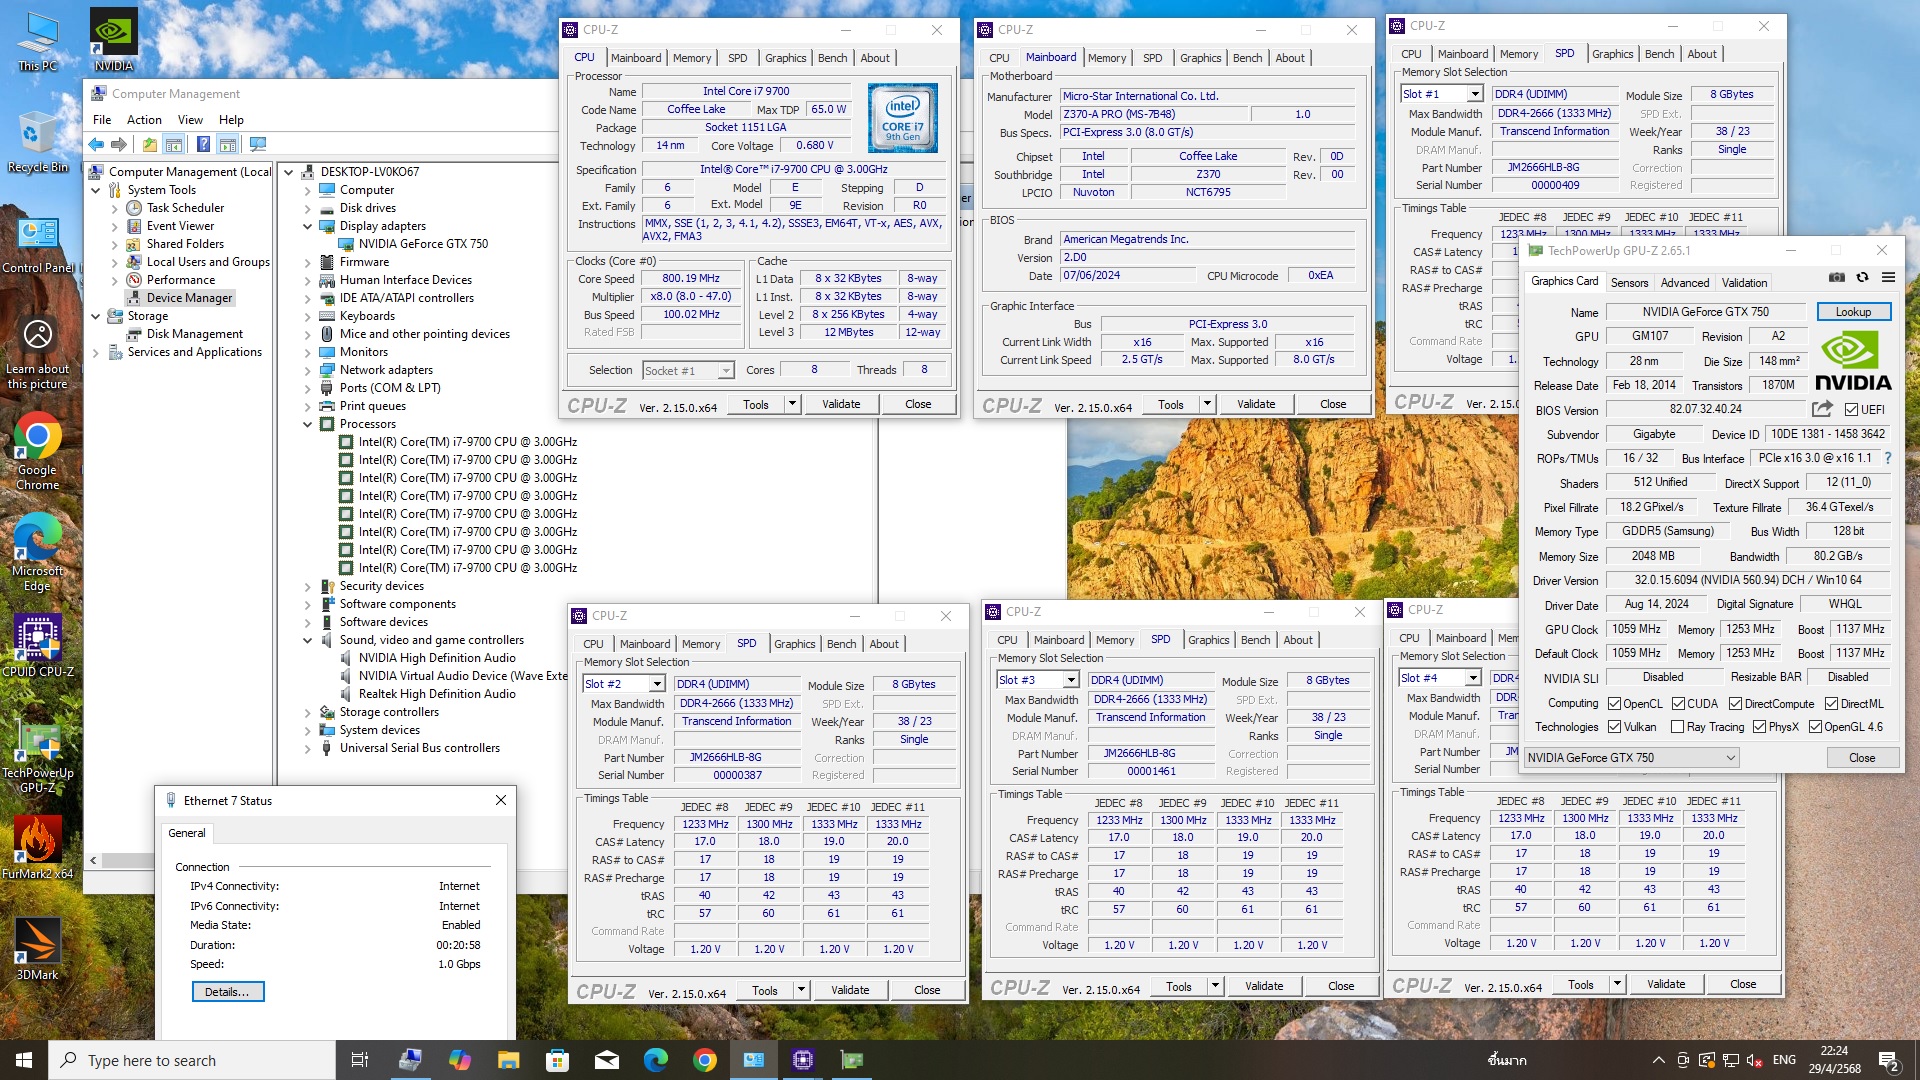Click Windows Start button
Screen dimensions: 1920x1080
(x=24, y=1060)
